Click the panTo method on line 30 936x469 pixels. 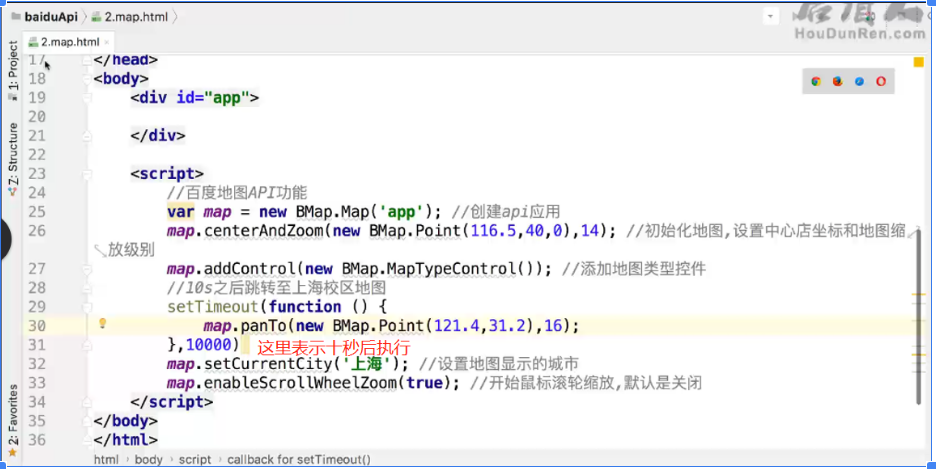click(x=263, y=326)
